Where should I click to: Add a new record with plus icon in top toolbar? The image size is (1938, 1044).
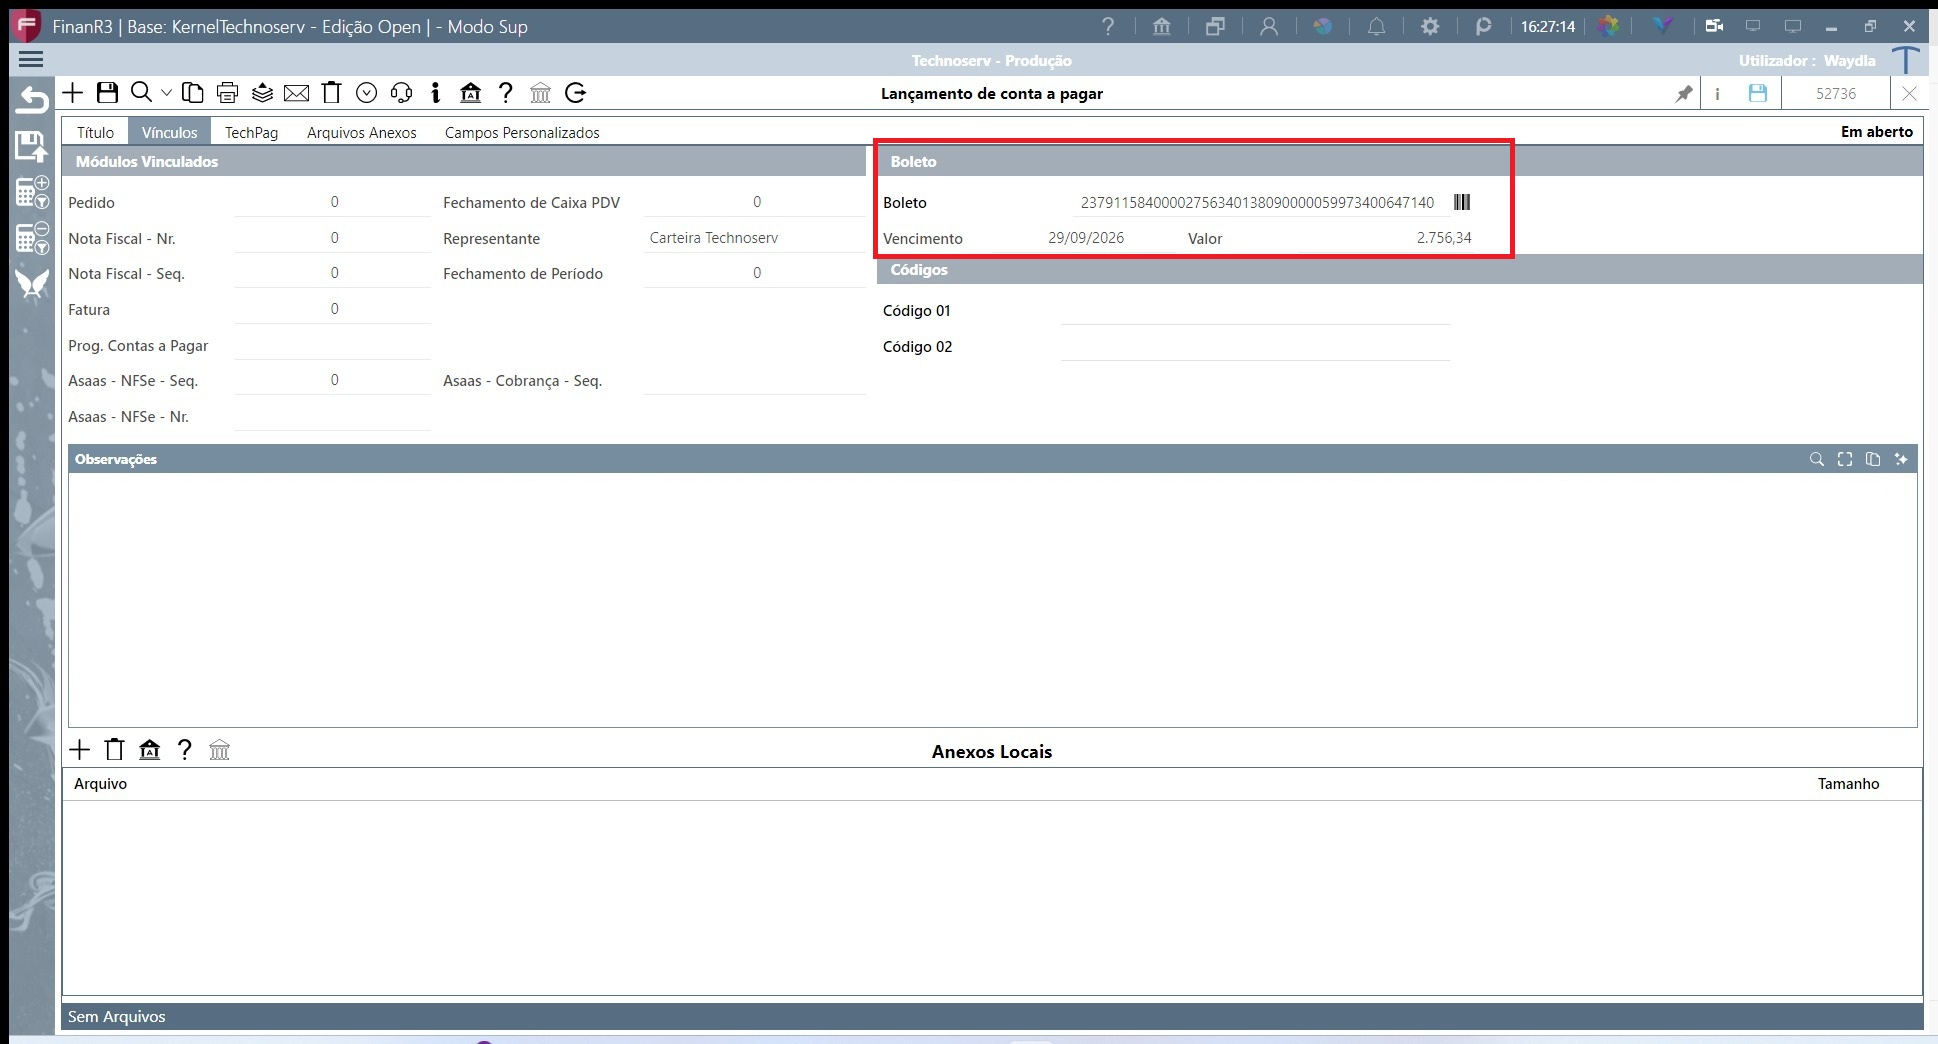pyautogui.click(x=73, y=93)
